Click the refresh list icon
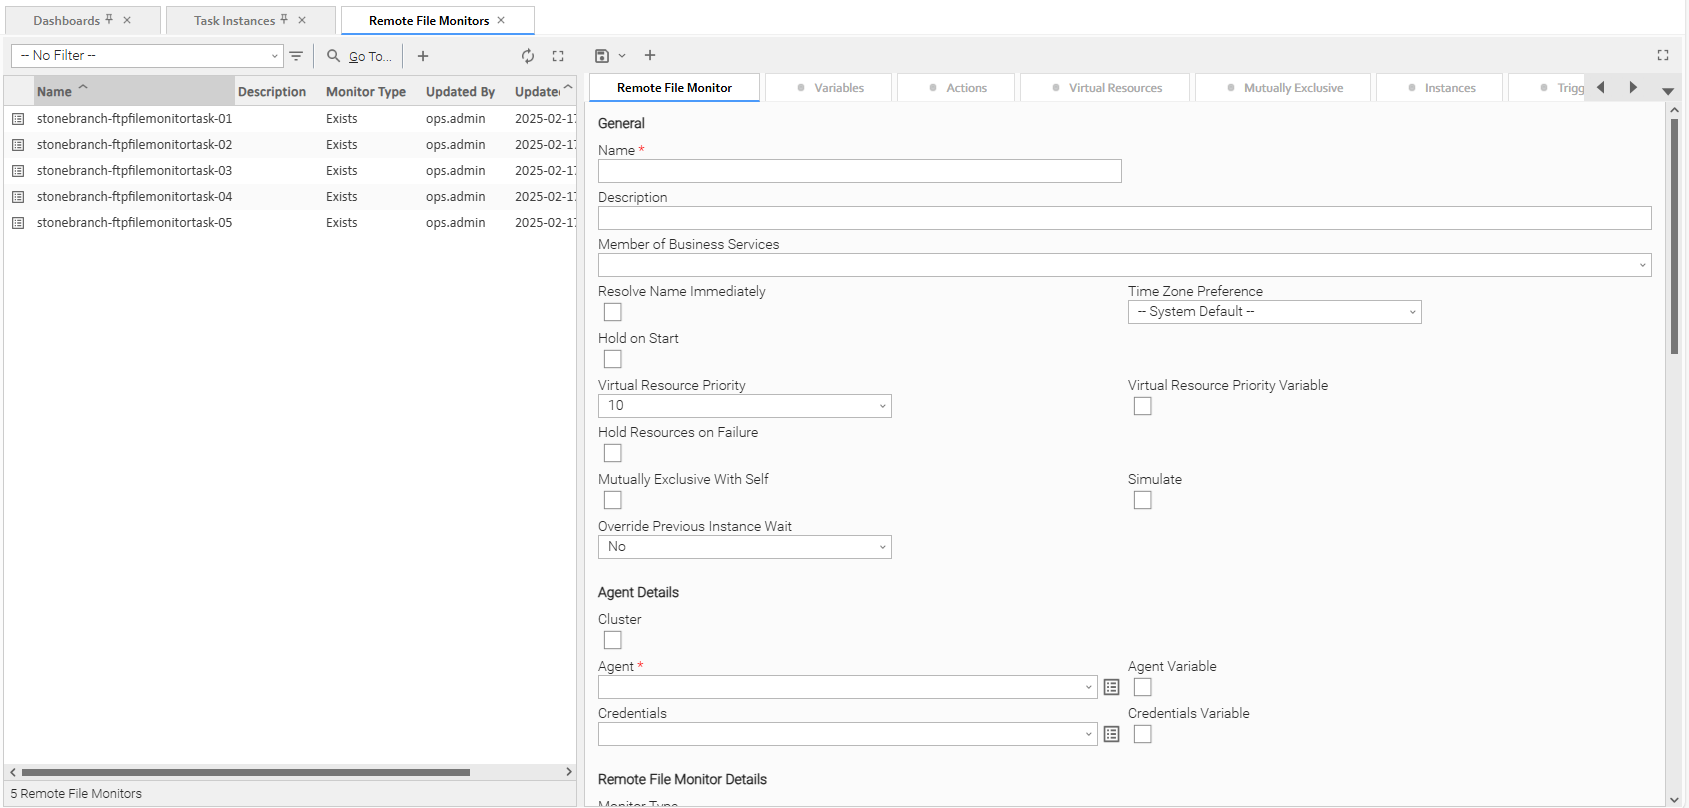 [528, 56]
